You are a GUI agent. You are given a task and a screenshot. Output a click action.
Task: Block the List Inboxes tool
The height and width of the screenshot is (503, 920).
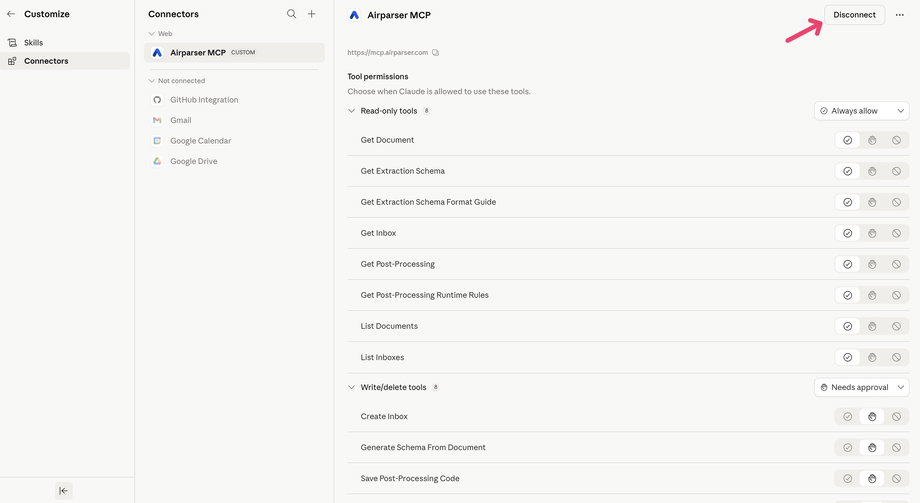coord(897,357)
